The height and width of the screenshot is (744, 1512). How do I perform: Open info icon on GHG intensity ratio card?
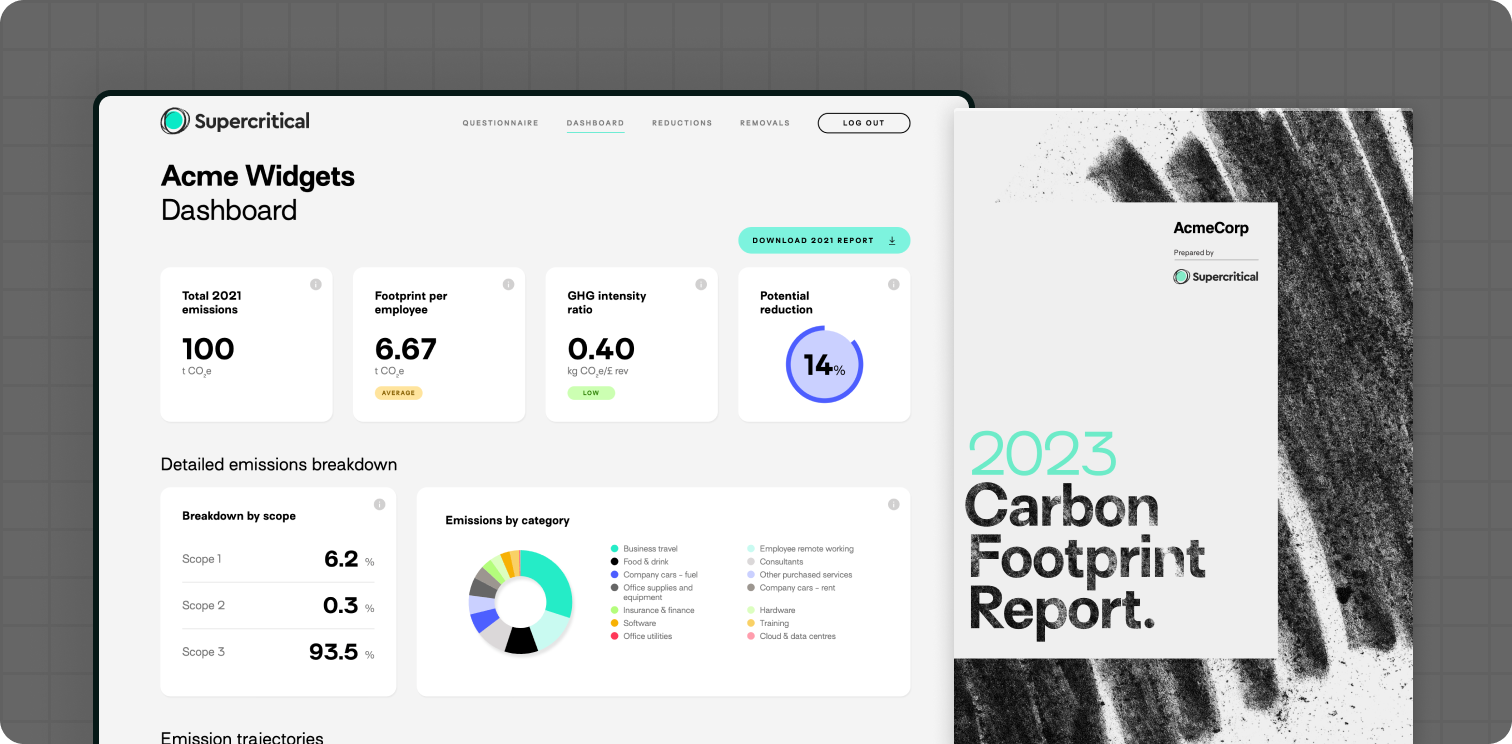tap(701, 285)
